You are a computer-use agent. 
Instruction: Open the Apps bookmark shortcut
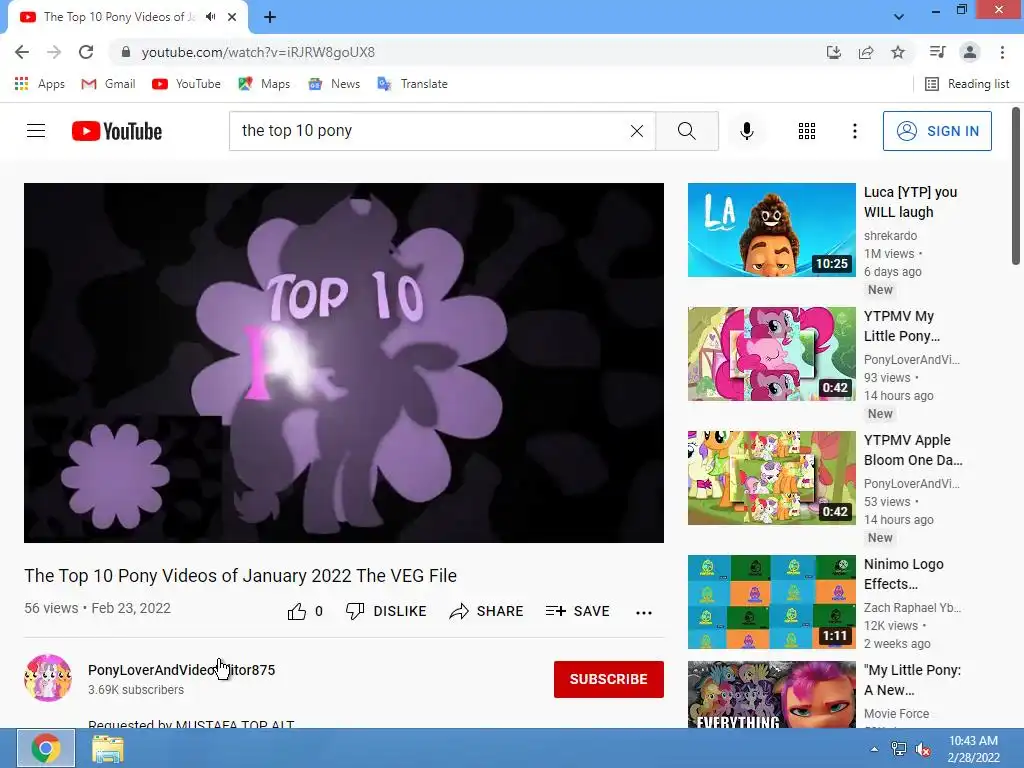pyautogui.click(x=40, y=84)
